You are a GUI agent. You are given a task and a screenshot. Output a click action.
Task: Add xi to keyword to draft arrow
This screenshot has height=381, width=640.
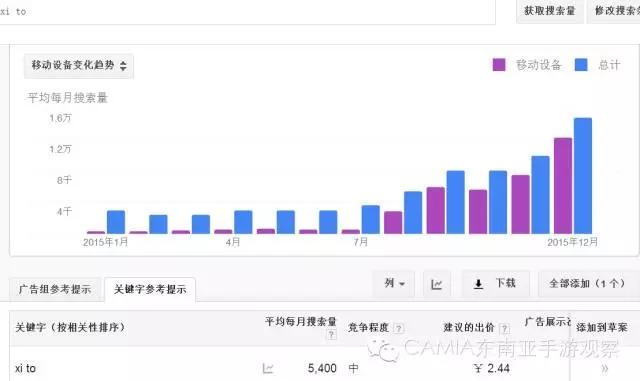[x=604, y=368]
